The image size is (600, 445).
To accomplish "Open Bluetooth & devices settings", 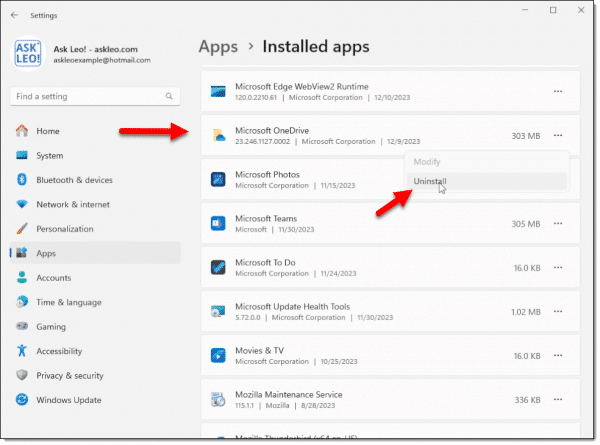I will pyautogui.click(x=74, y=180).
